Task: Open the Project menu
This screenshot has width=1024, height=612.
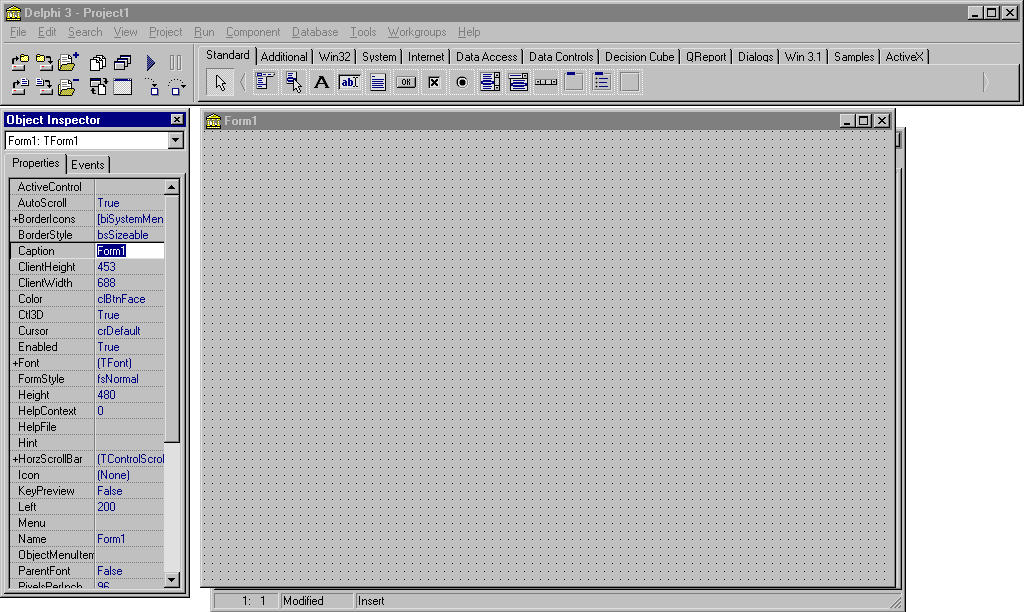Action: (165, 32)
